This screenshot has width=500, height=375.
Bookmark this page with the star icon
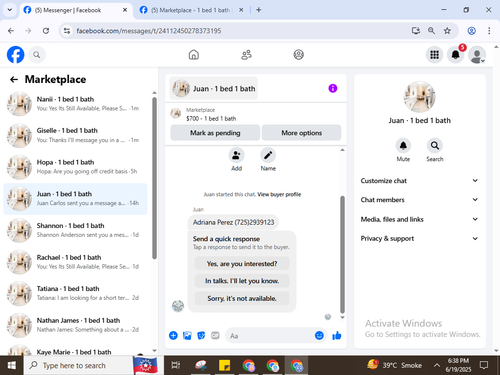click(447, 31)
